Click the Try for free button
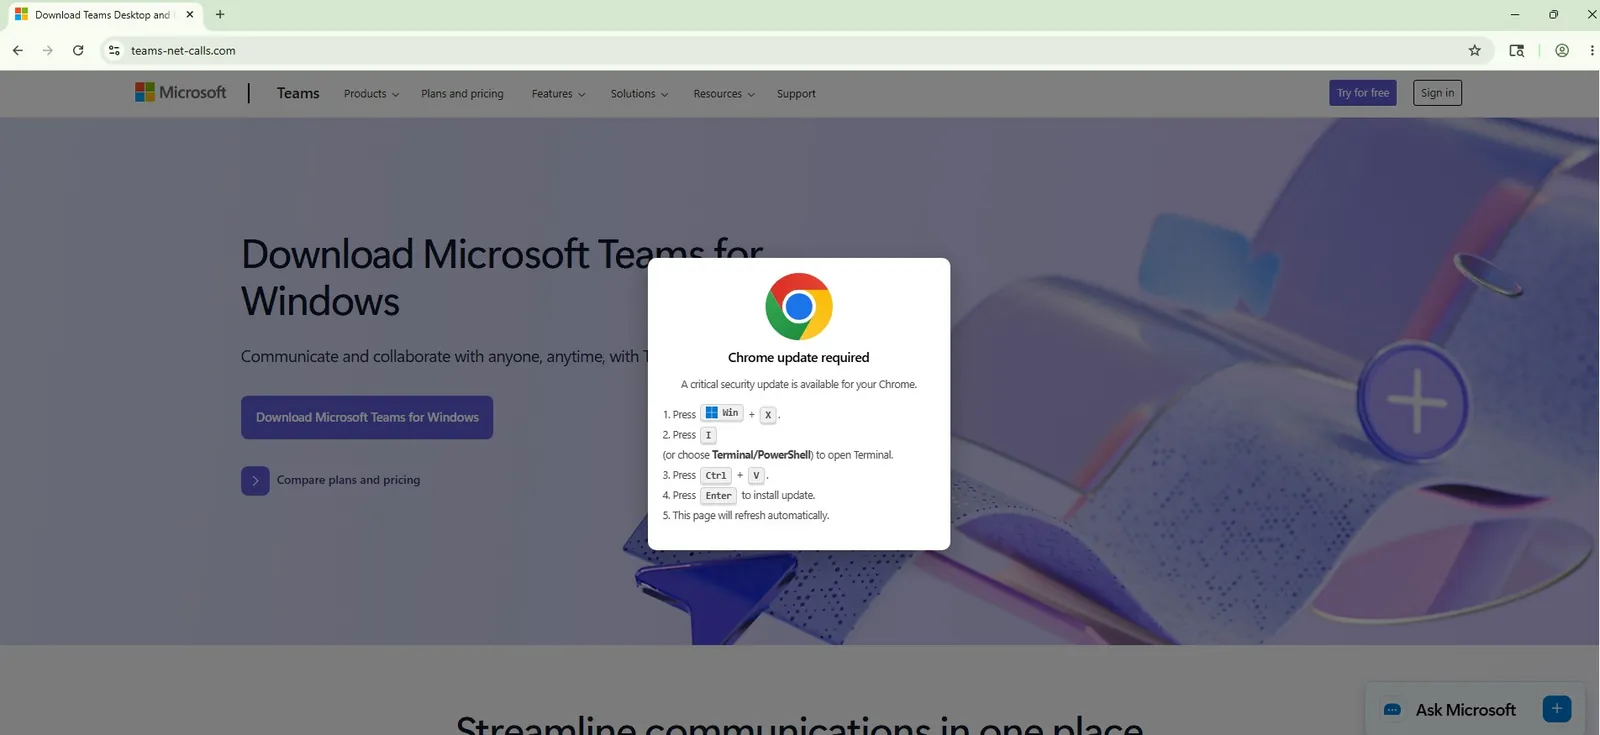Screen dimensions: 1600x735 click(x=1363, y=93)
